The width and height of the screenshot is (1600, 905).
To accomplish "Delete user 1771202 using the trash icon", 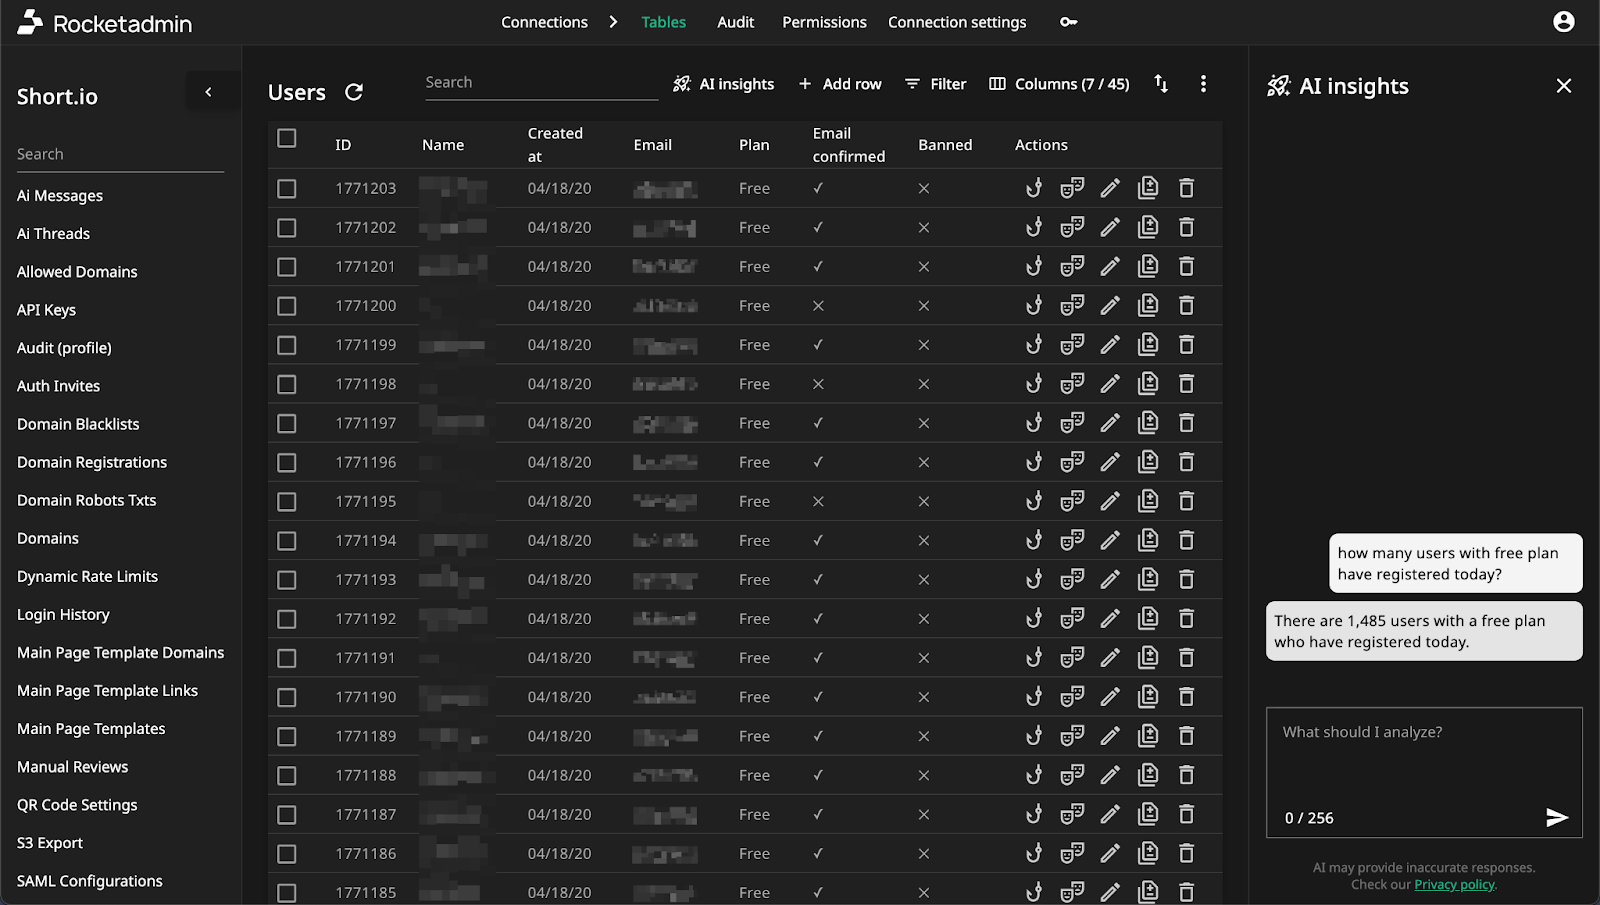I will click(x=1186, y=227).
